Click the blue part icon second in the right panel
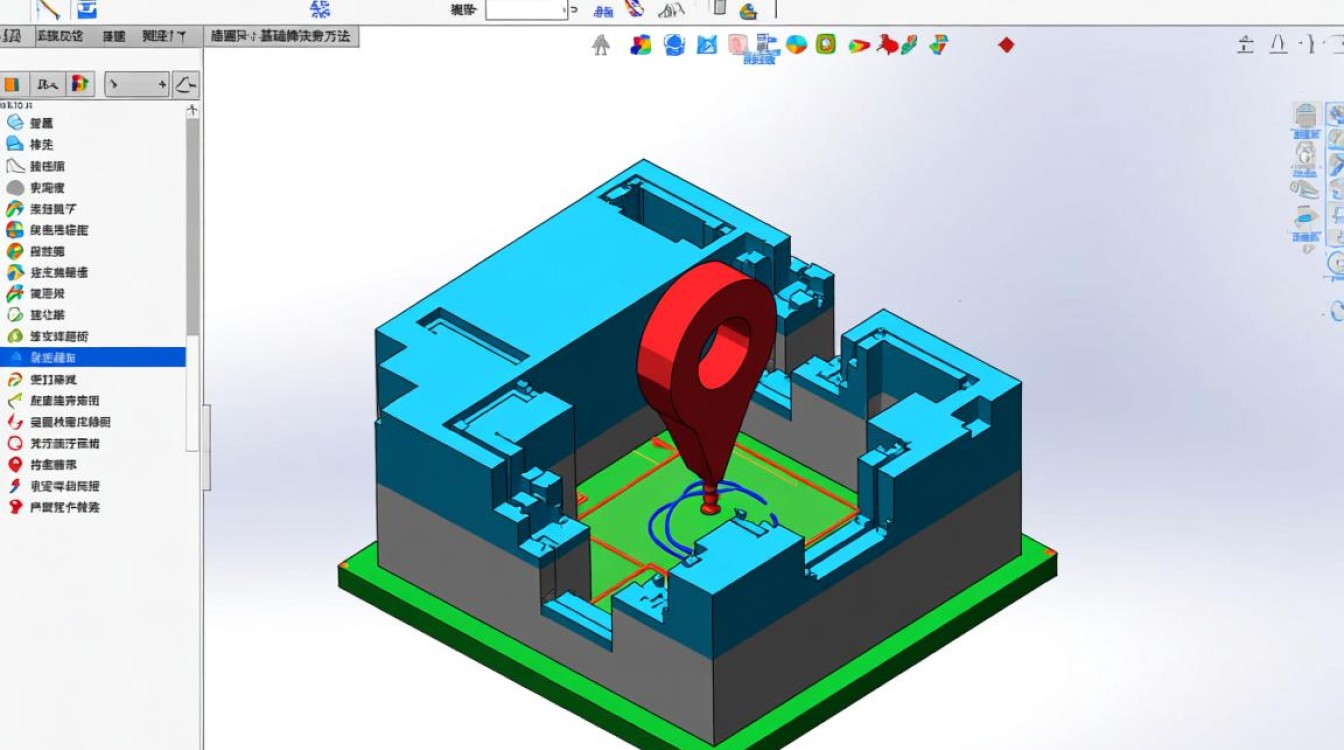 pyautogui.click(x=1307, y=152)
